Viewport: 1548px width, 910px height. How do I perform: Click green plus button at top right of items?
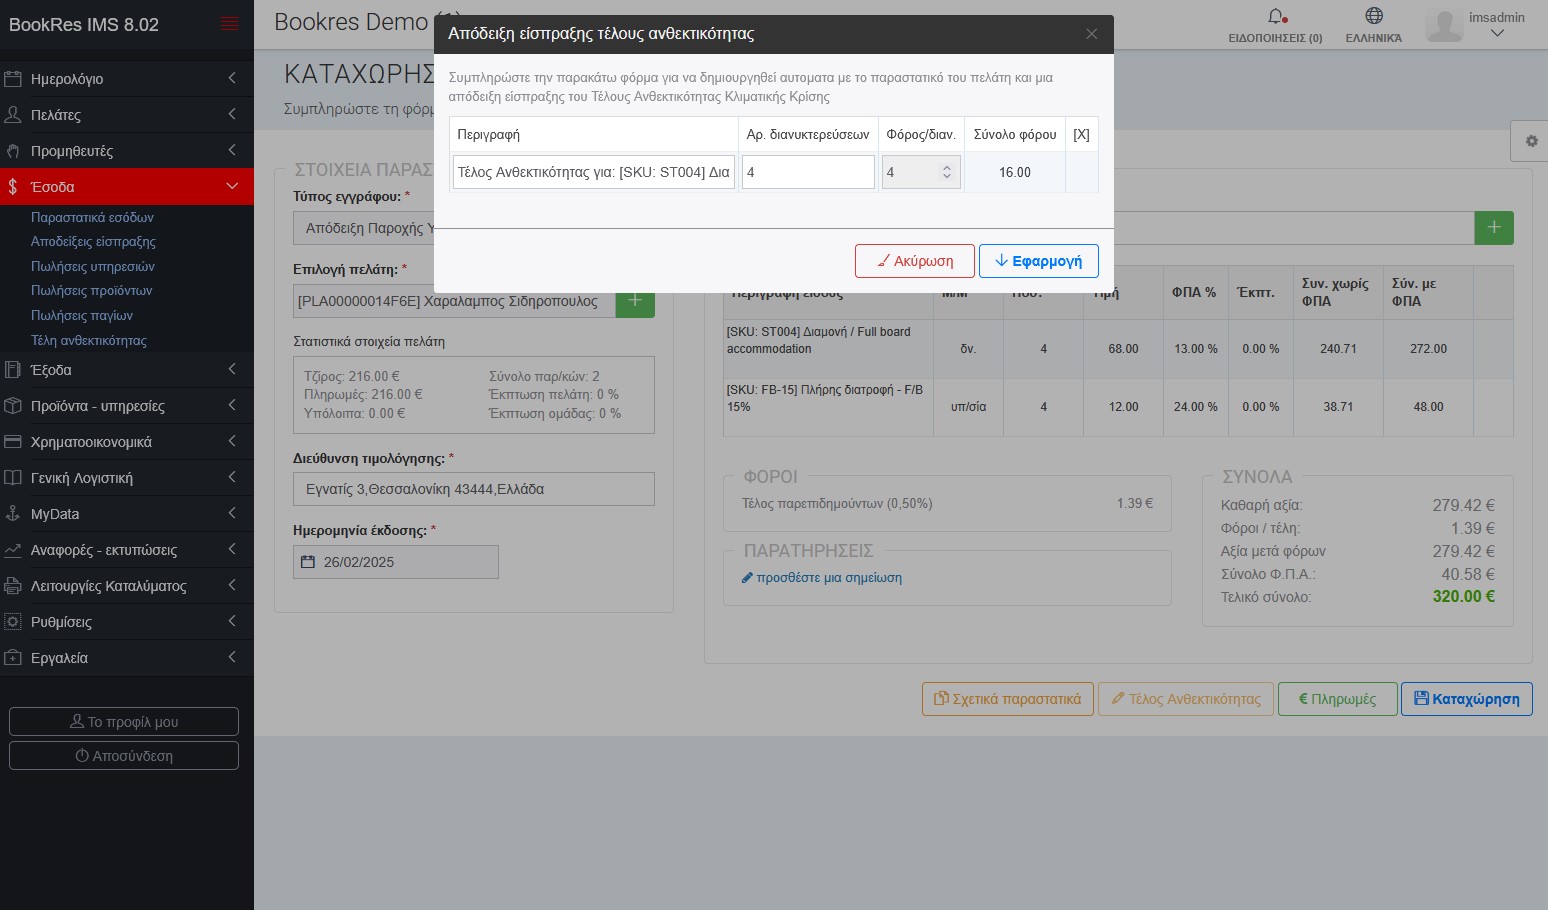[x=1493, y=228]
